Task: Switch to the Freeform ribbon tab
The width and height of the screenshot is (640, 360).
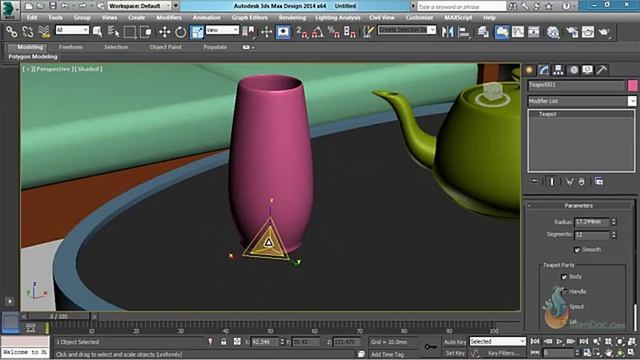Action: (x=71, y=47)
